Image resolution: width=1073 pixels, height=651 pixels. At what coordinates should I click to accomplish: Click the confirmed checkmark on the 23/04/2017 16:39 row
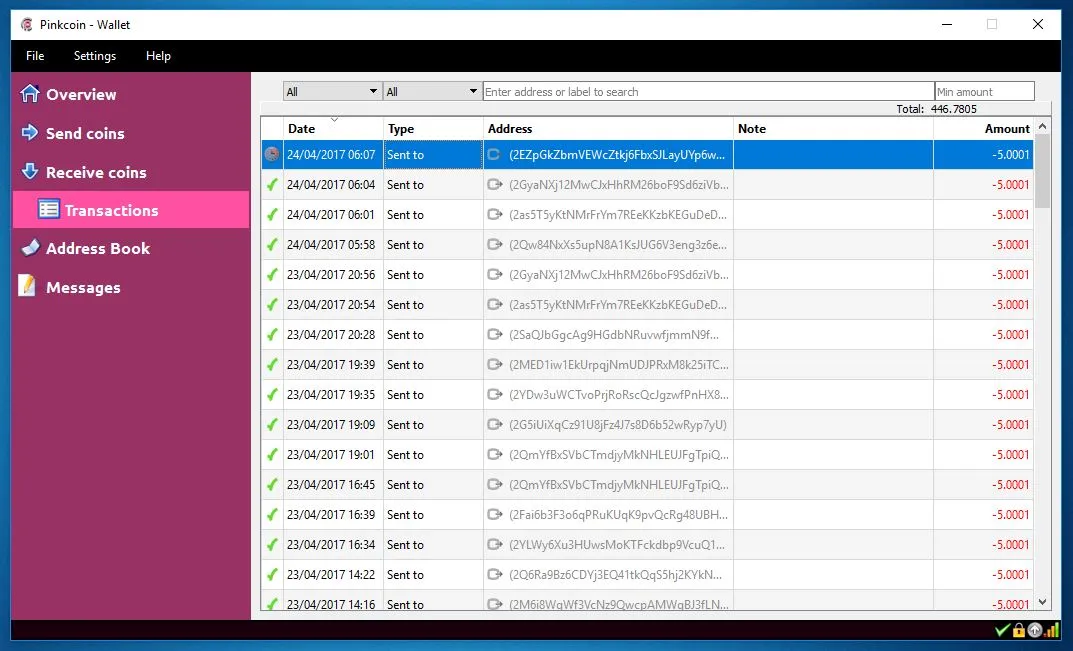click(272, 515)
